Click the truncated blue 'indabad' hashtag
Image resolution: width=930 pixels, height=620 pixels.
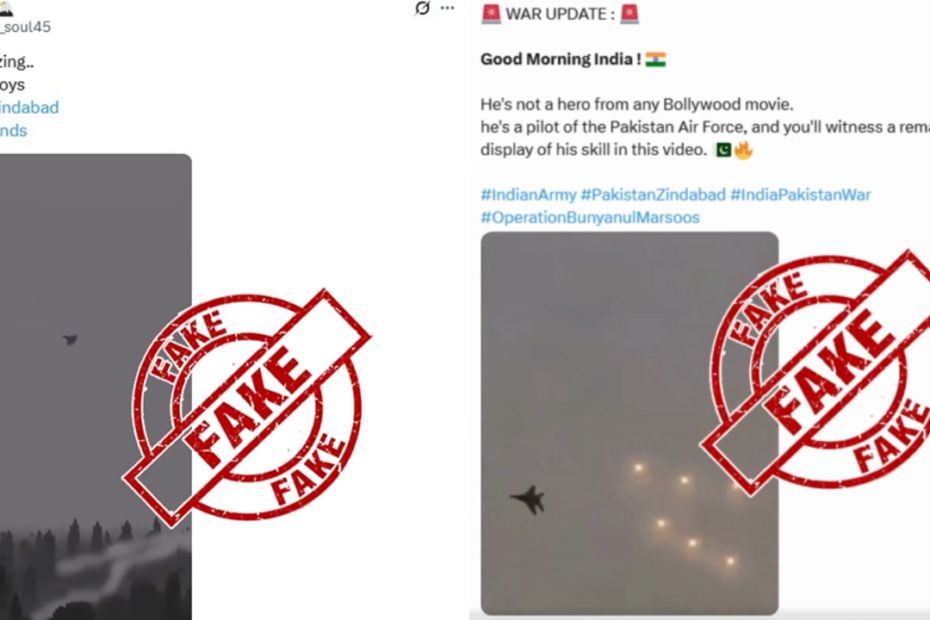coord(29,107)
